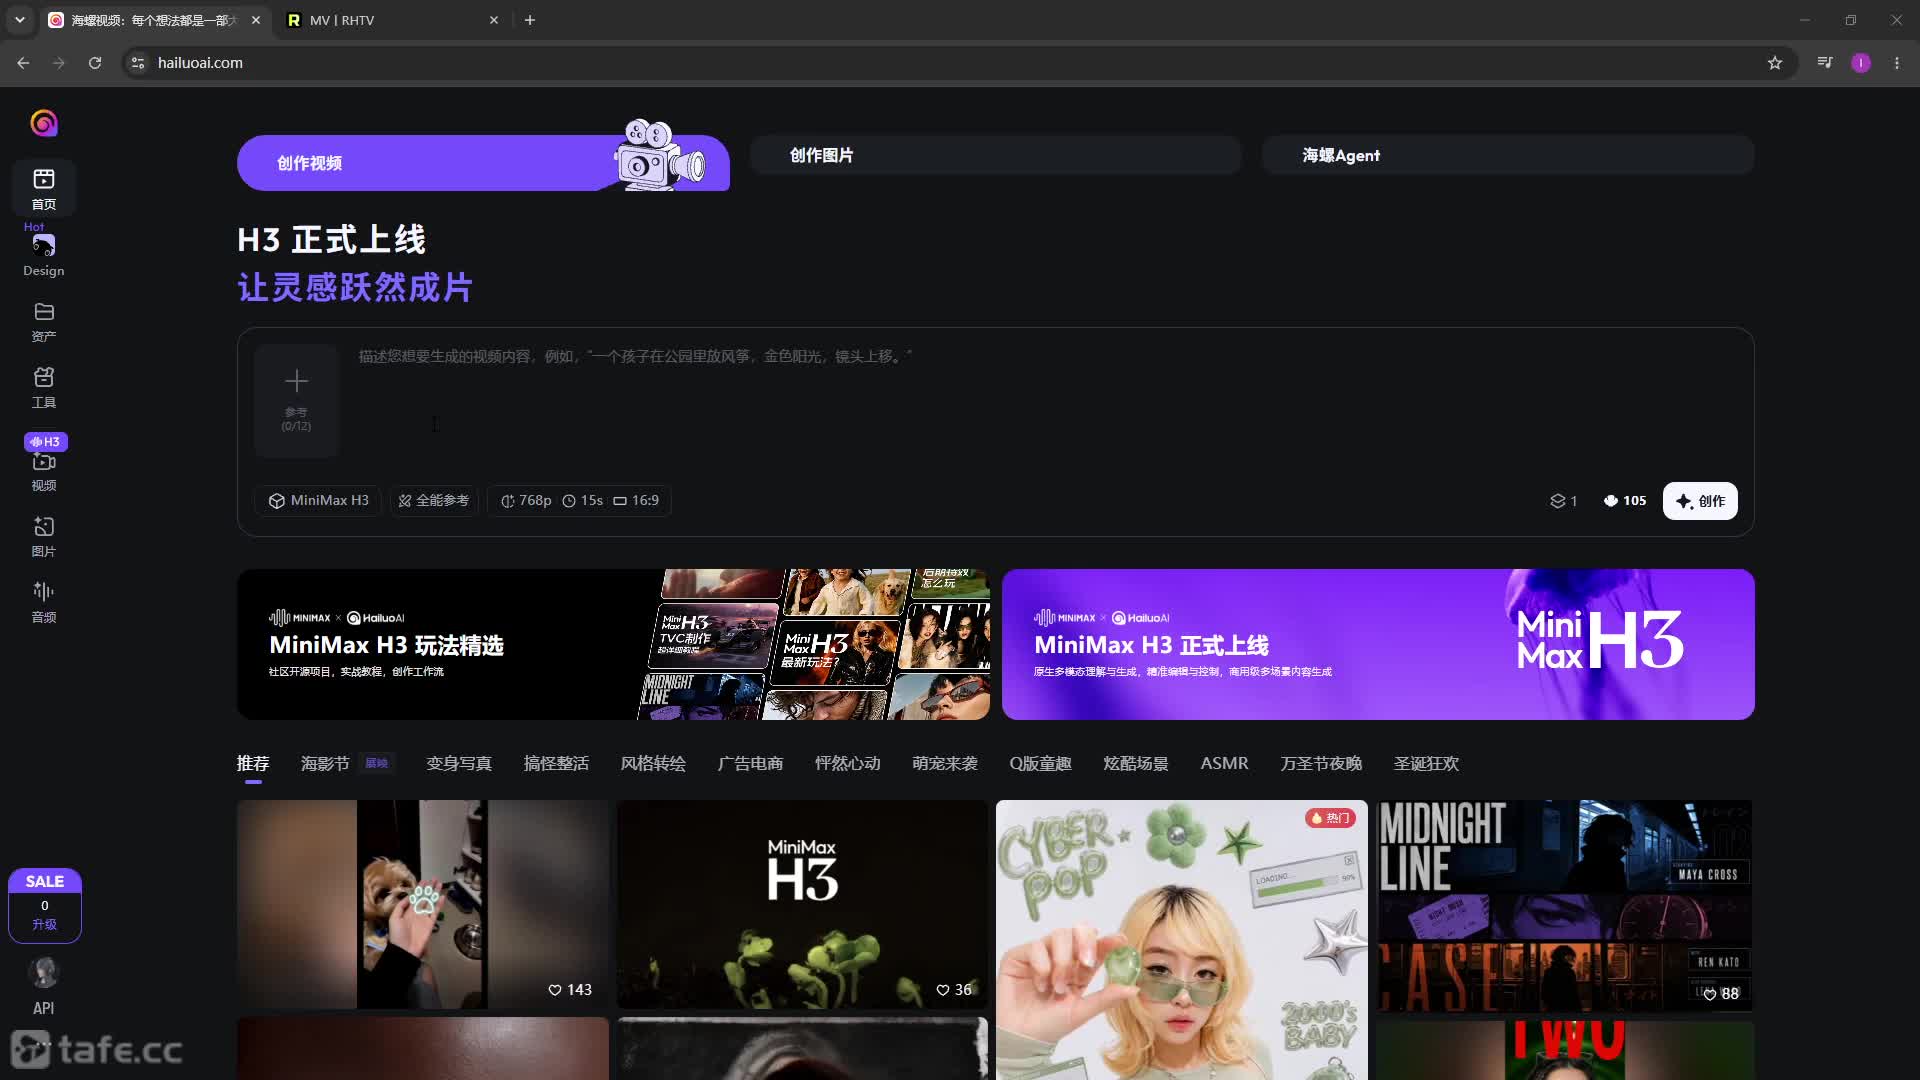Switch to the 创作图片 tab
Viewport: 1920px width, 1080px height.
pyautogui.click(x=996, y=155)
